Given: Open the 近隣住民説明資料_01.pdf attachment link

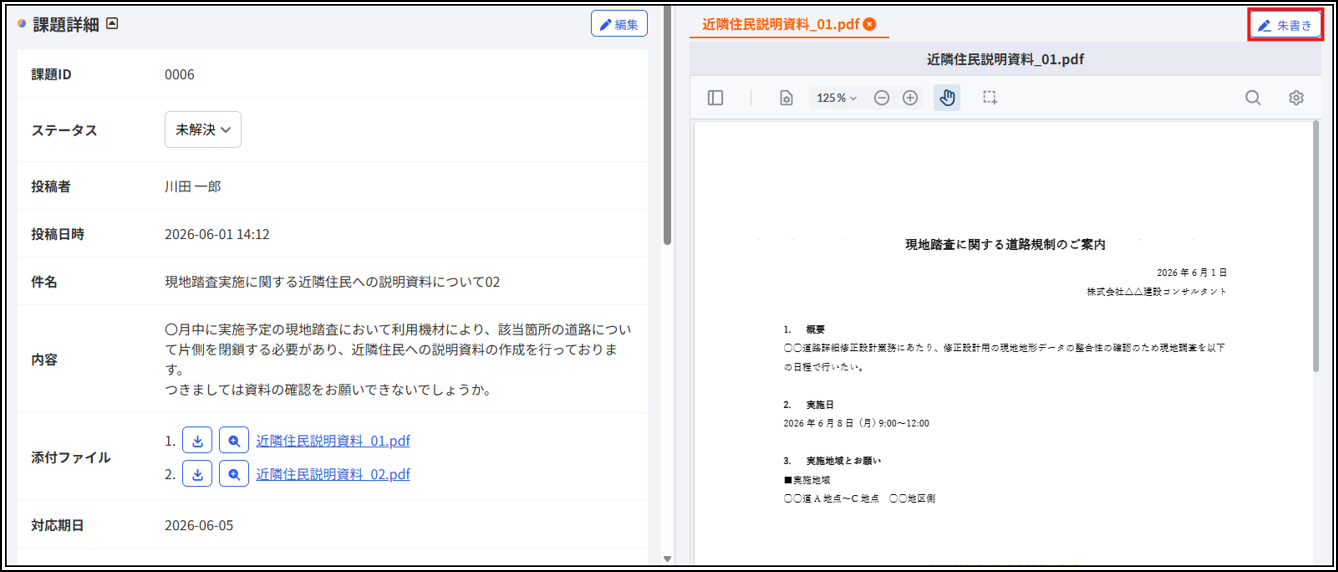Looking at the screenshot, I should click(333, 441).
